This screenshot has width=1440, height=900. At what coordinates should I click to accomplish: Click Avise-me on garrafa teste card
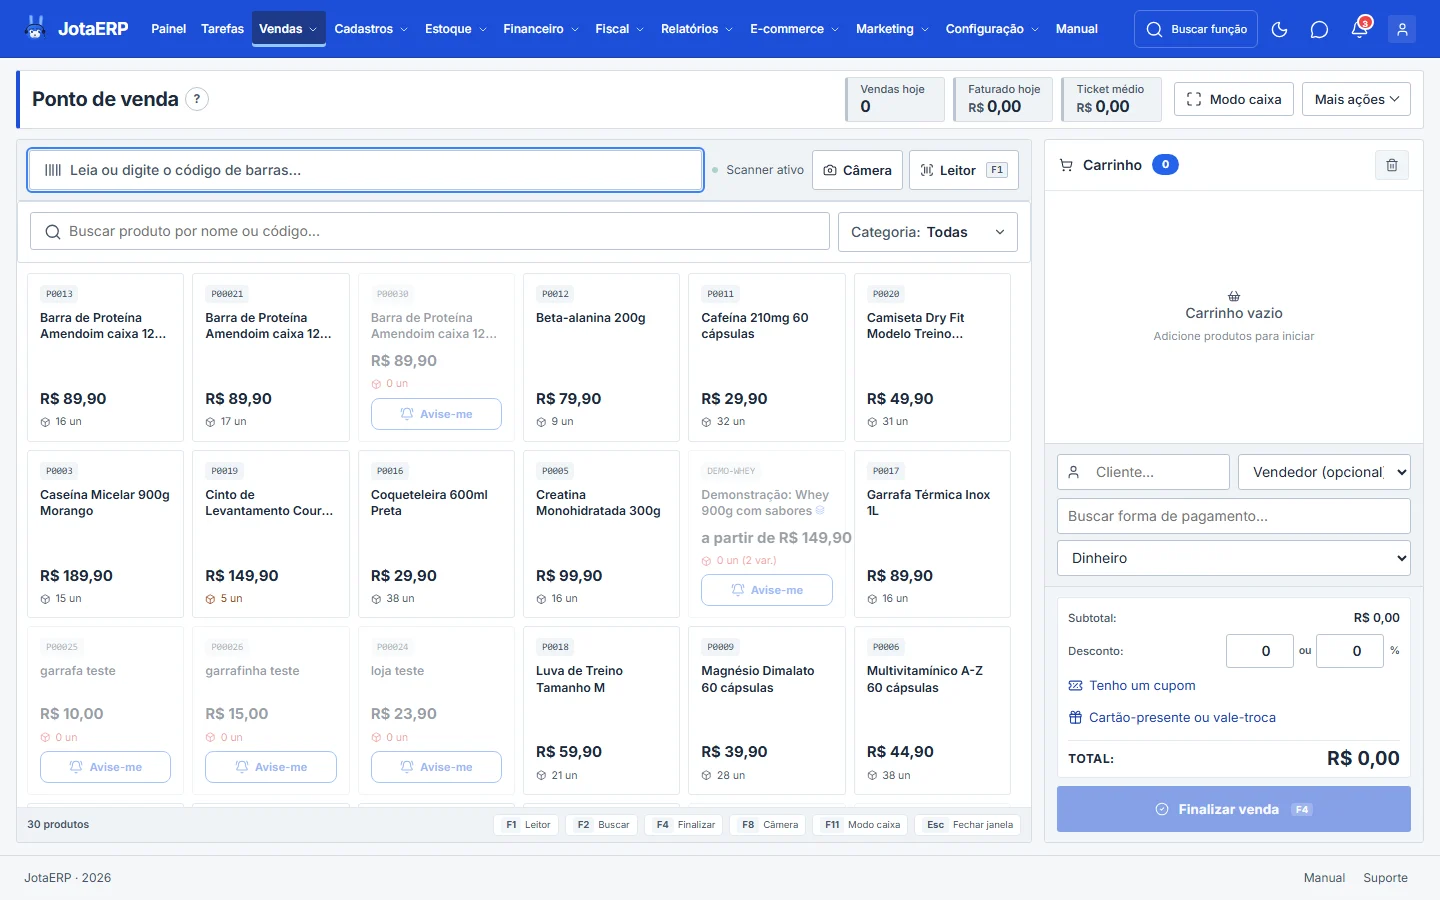coord(105,767)
